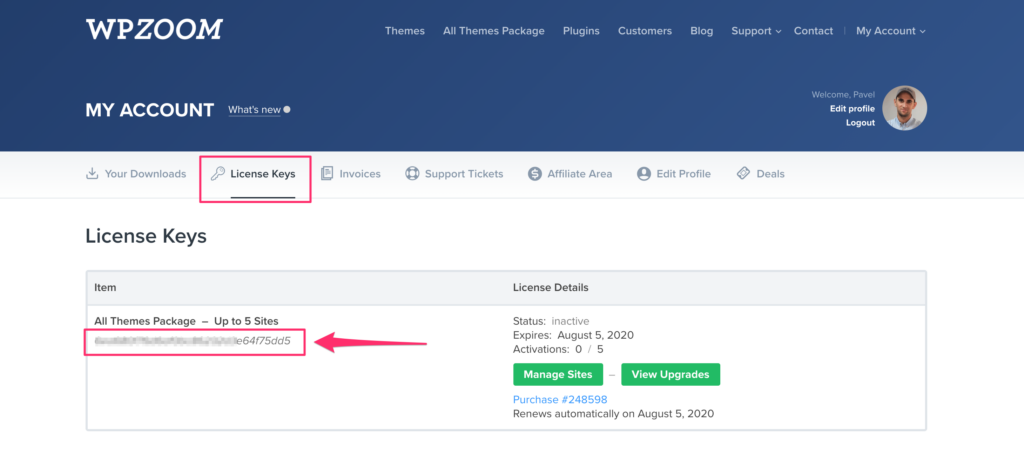The width and height of the screenshot is (1024, 467).
Task: Click the key icon in License Keys tab
Action: point(217,173)
